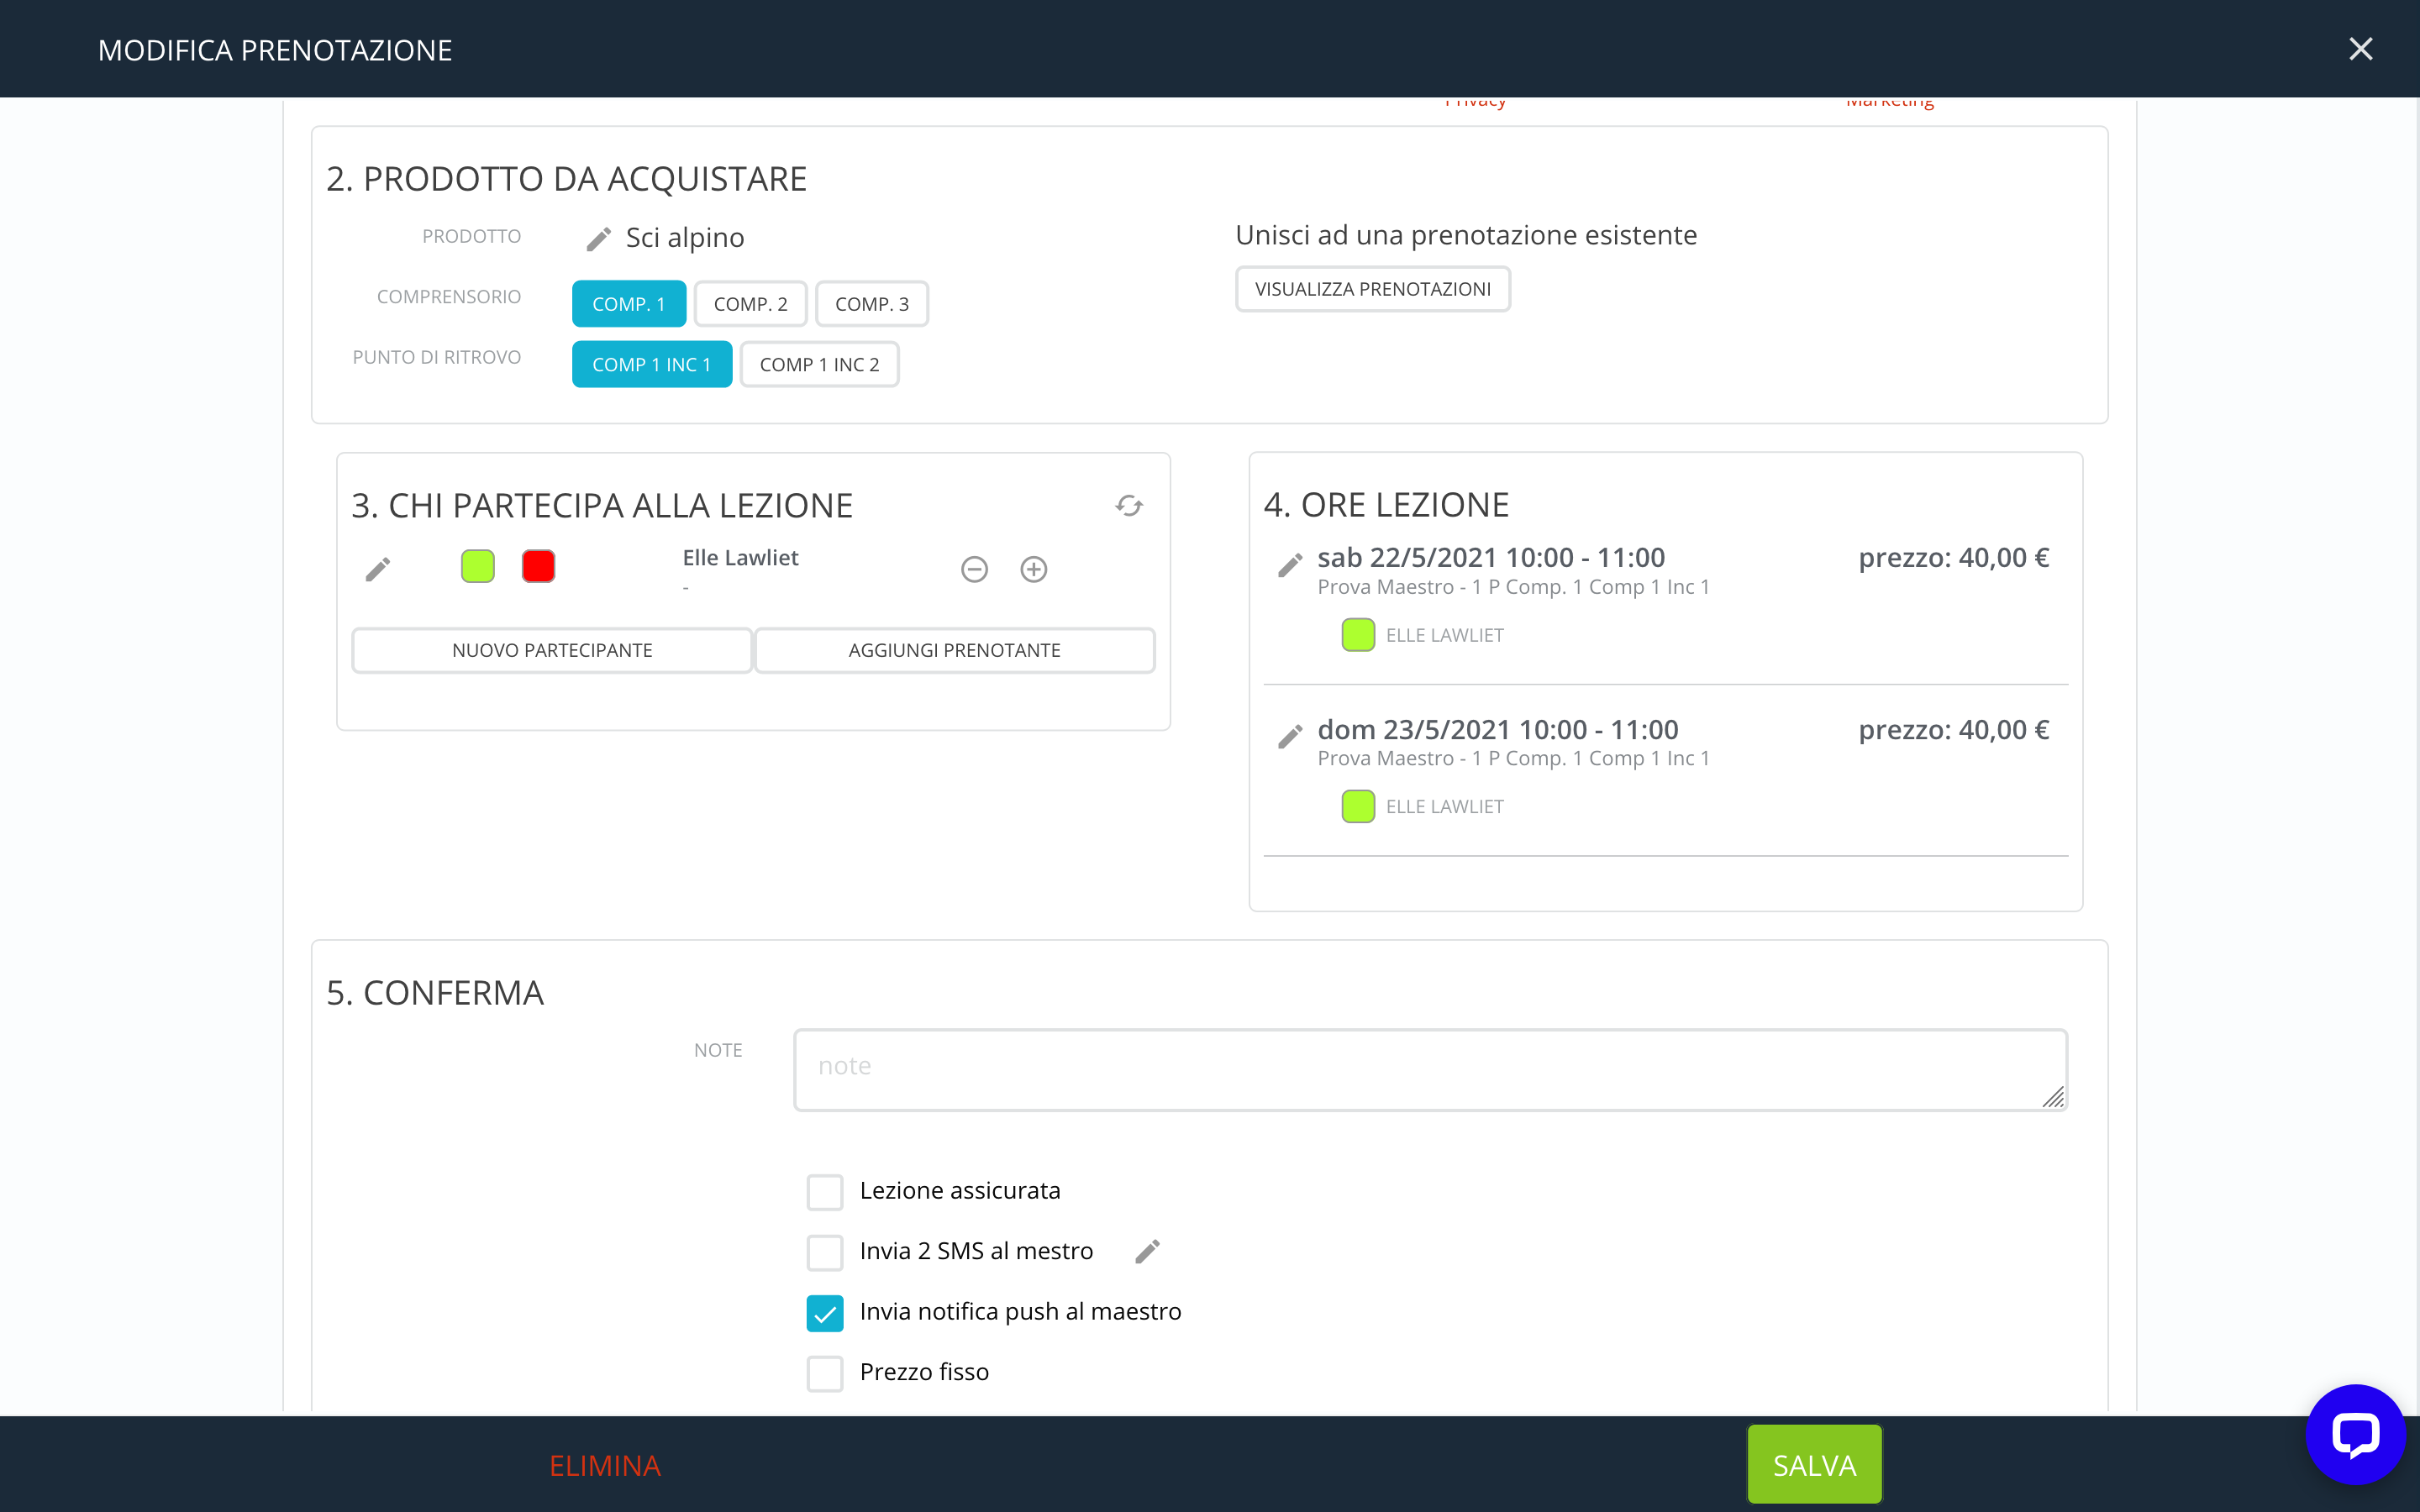The height and width of the screenshot is (1512, 2420).
Task: Enable Lezione assicurata checkbox
Action: point(825,1192)
